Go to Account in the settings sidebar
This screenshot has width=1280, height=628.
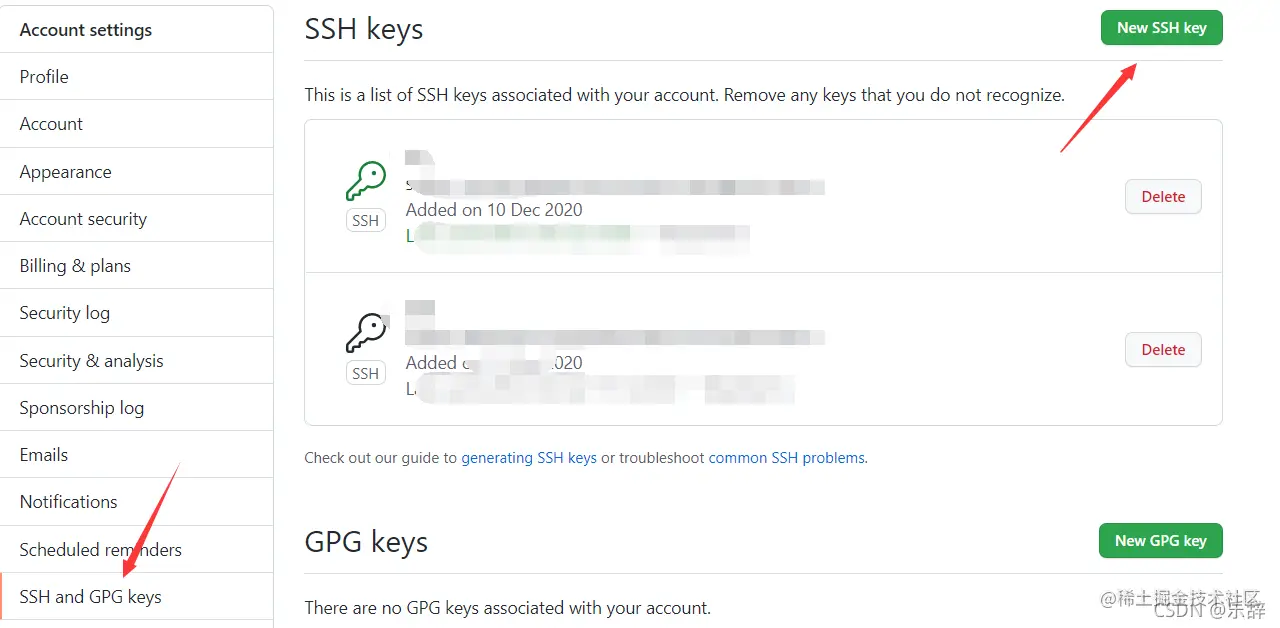pos(51,124)
